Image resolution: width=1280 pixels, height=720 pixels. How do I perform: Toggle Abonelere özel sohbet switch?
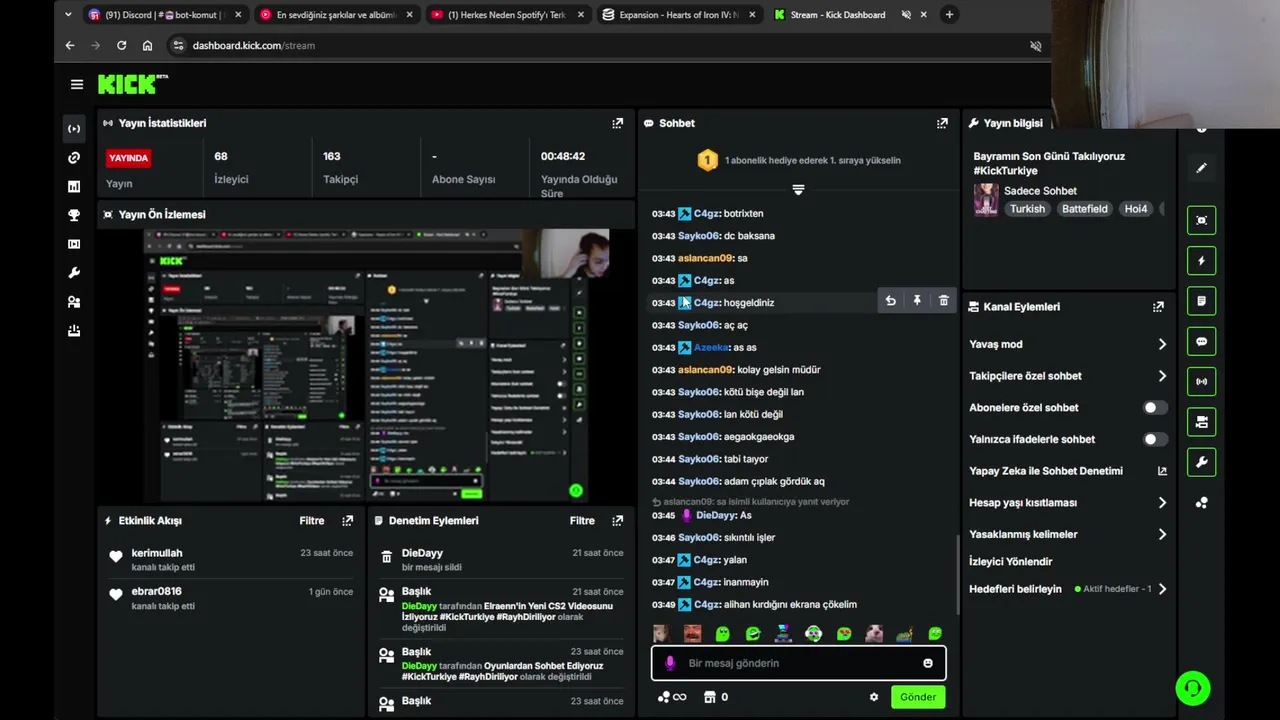coord(1155,408)
